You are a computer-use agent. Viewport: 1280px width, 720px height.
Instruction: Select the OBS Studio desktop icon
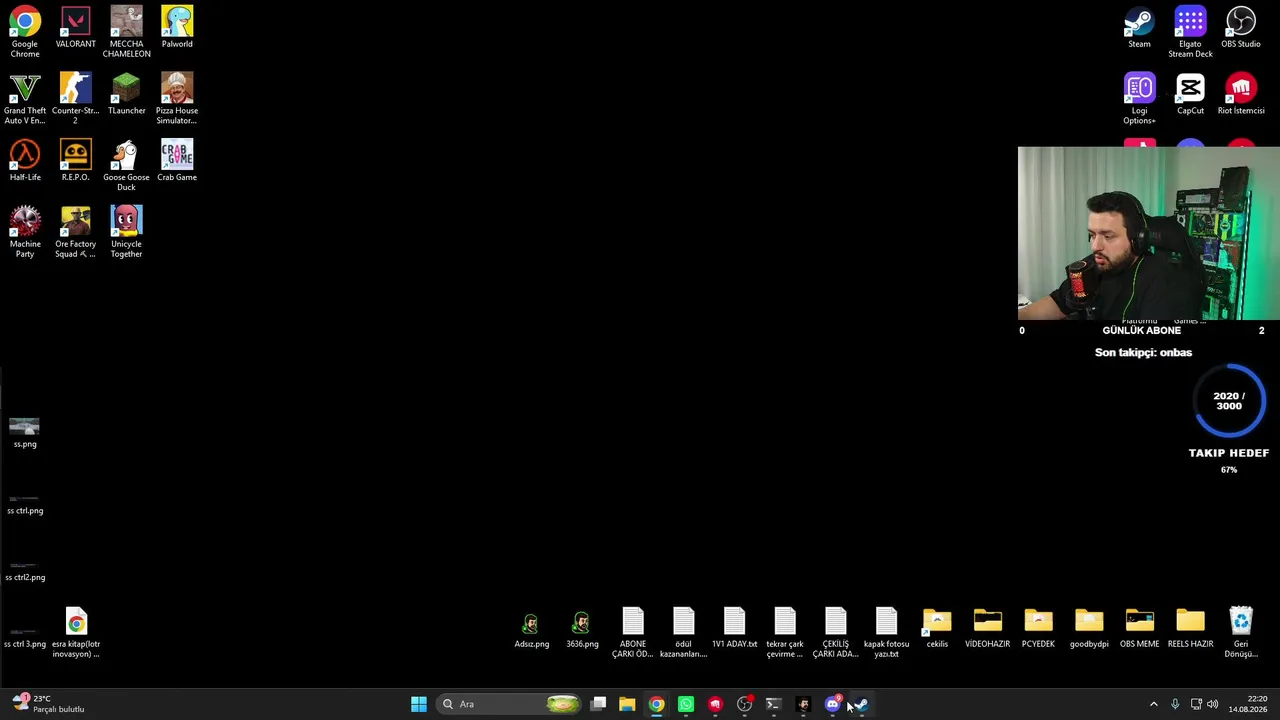[1241, 28]
